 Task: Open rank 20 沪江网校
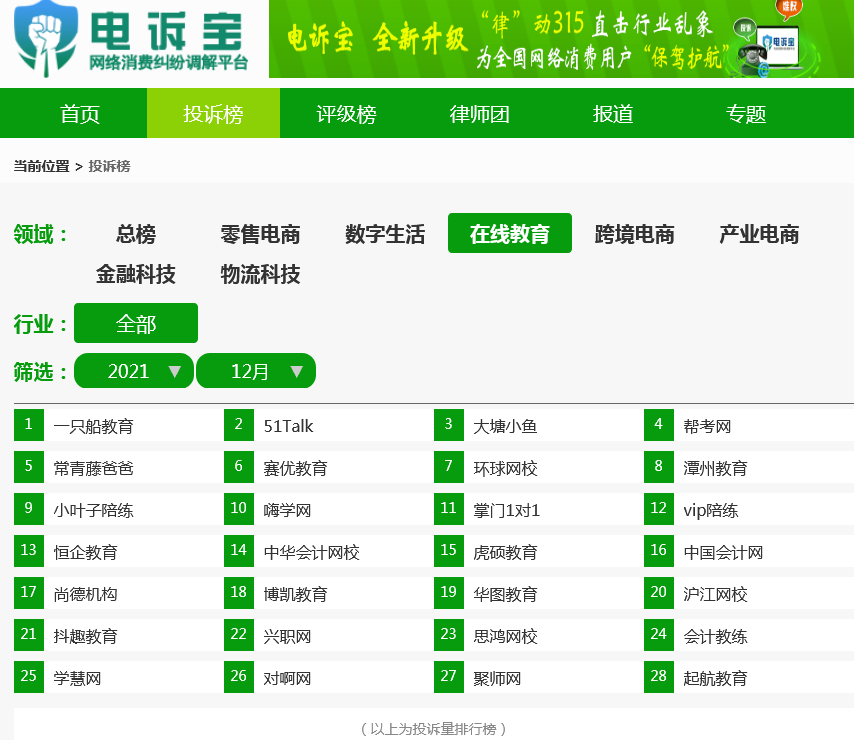[715, 594]
